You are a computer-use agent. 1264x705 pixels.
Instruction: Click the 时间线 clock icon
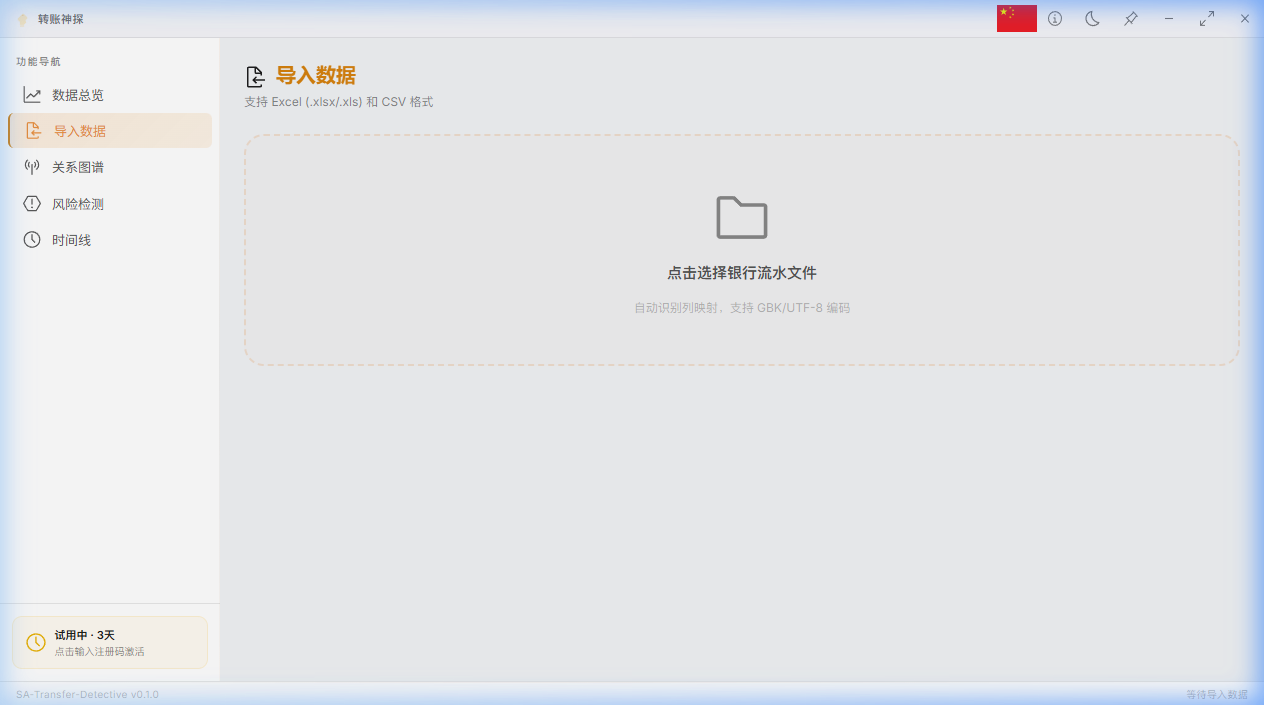coord(32,240)
